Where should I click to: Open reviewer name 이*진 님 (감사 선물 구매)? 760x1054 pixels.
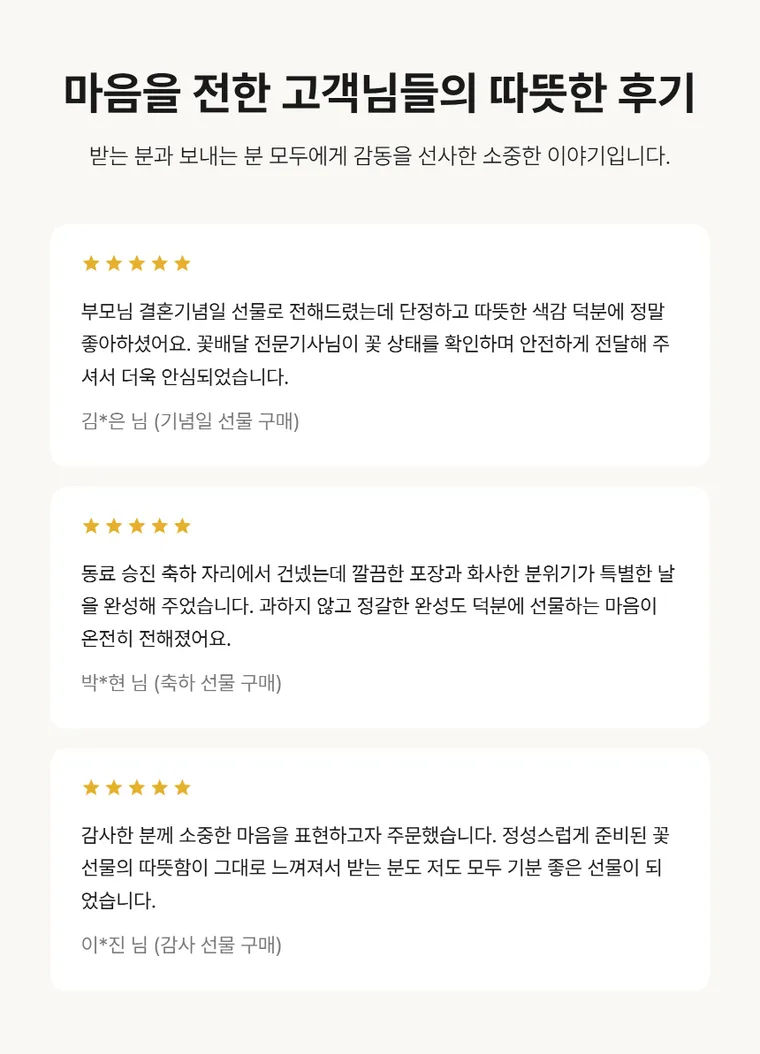coord(181,945)
